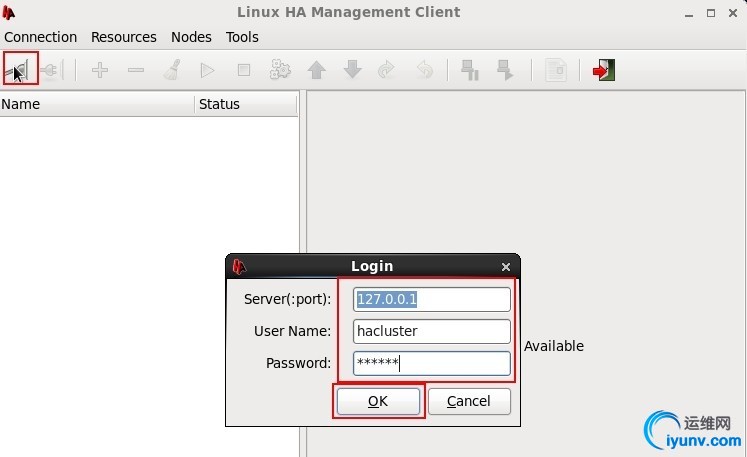Click the remove resource minus icon

click(136, 70)
